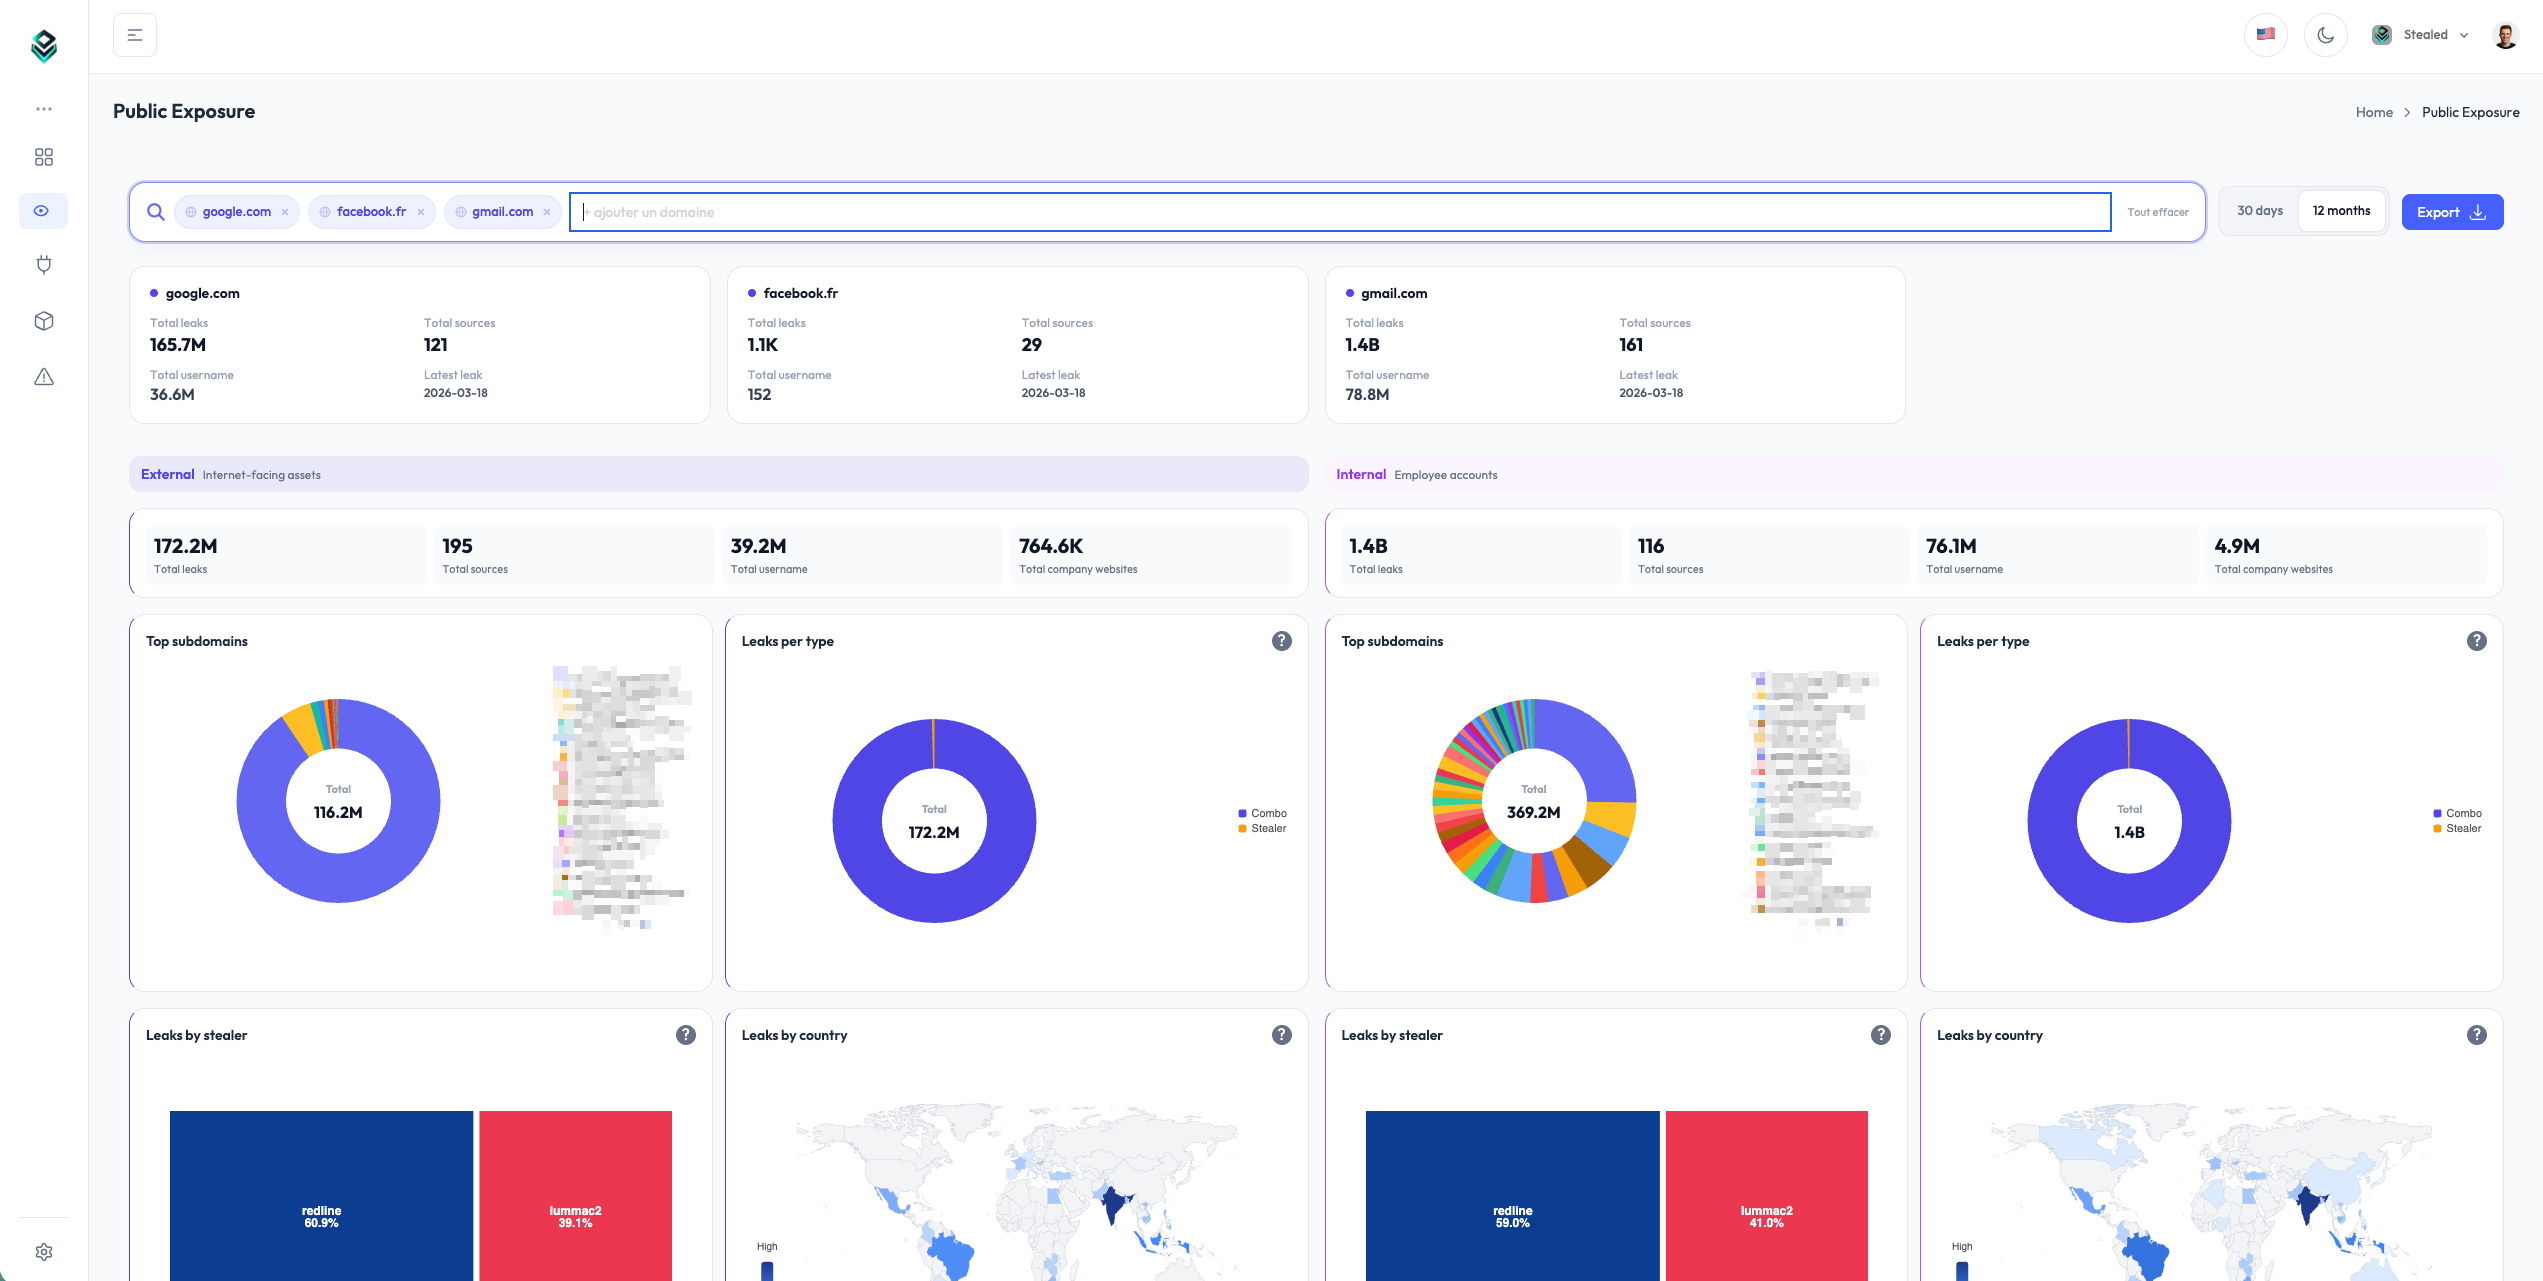
Task: Click the gmail.com summary card title
Action: pos(1394,293)
